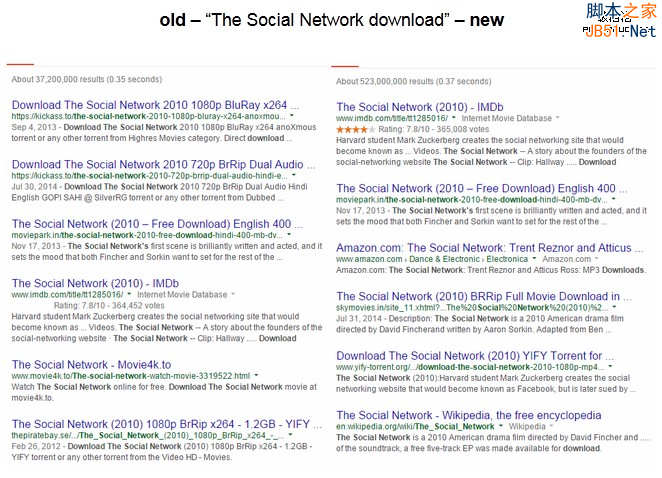
Task: Click the yify-torrent.org green URL
Action: pyautogui.click(x=470, y=367)
